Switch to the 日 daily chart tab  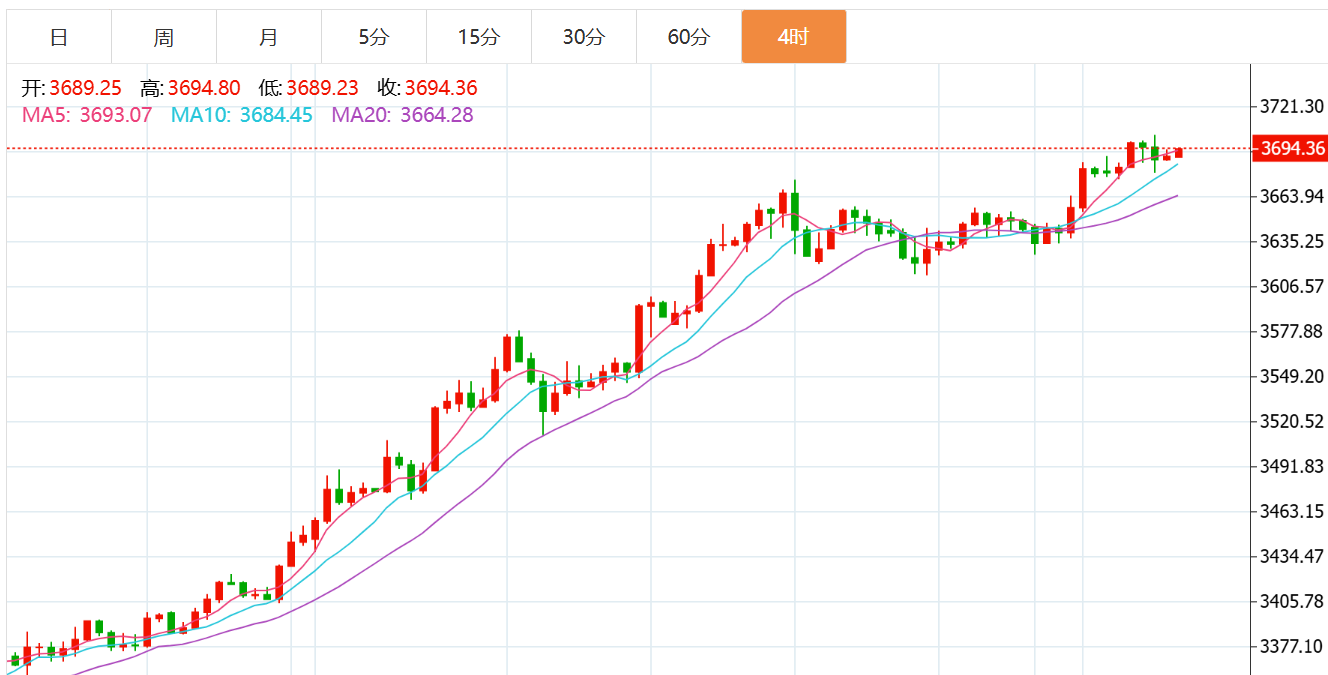tap(59, 37)
